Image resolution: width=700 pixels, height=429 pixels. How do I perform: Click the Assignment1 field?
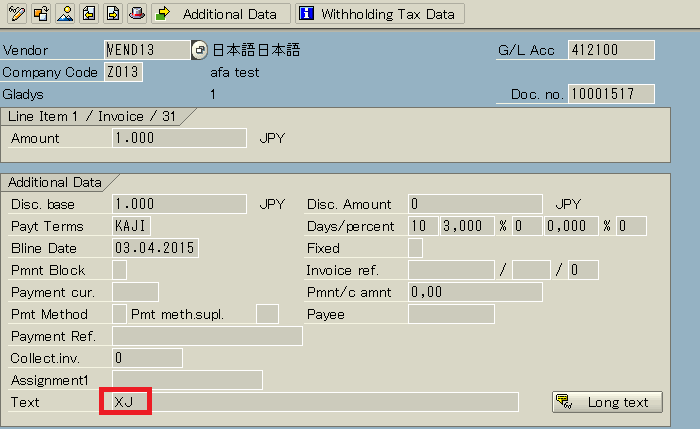click(x=187, y=380)
